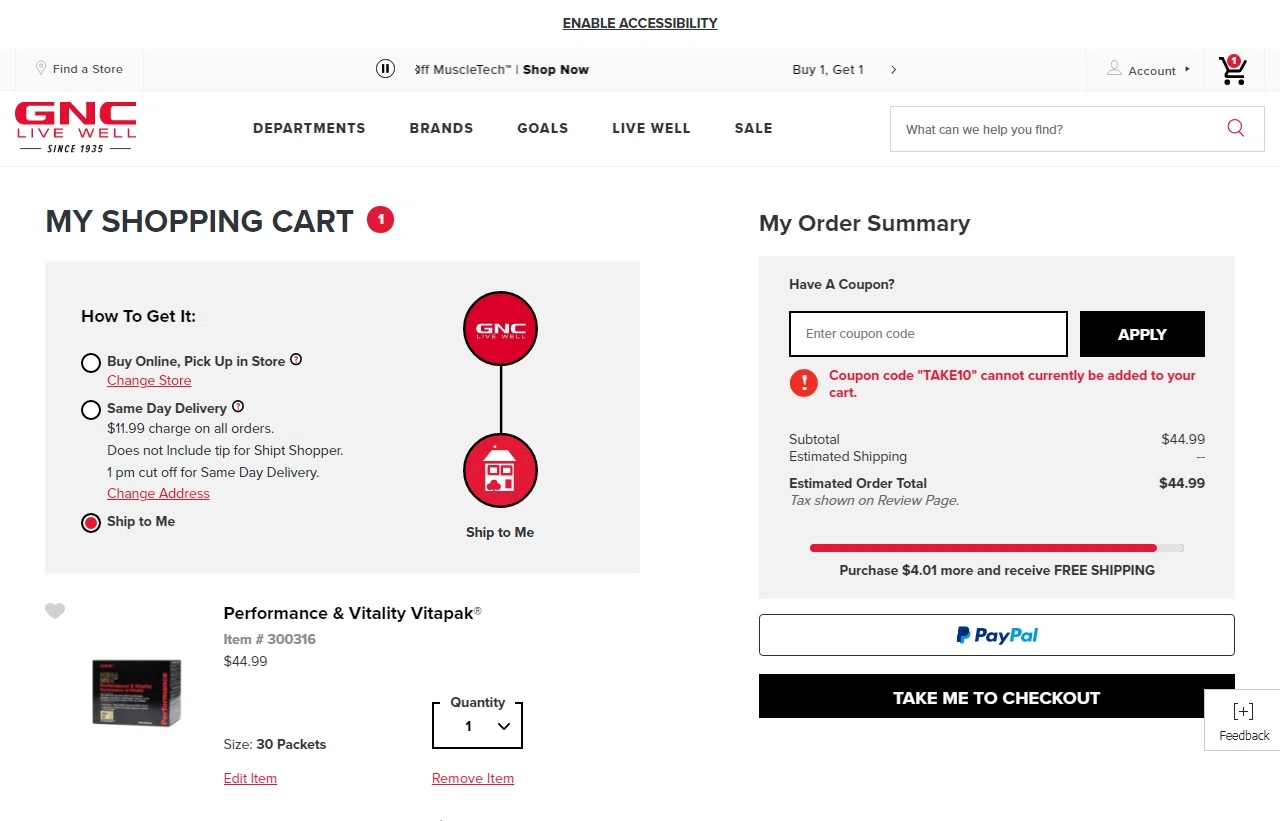Select the Ship to Me radio button
Screen dimensions: 1280x821
[x=91, y=523]
